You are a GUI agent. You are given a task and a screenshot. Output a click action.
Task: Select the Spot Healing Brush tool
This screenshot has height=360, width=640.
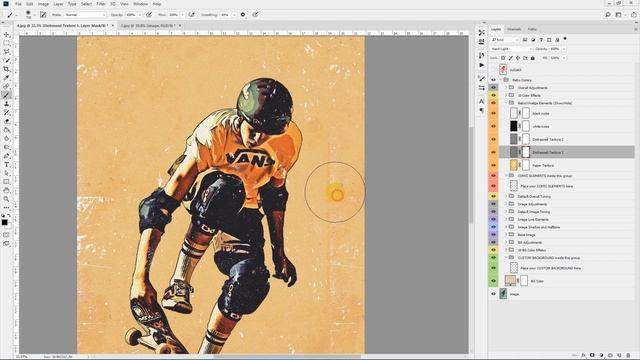pos(6,87)
